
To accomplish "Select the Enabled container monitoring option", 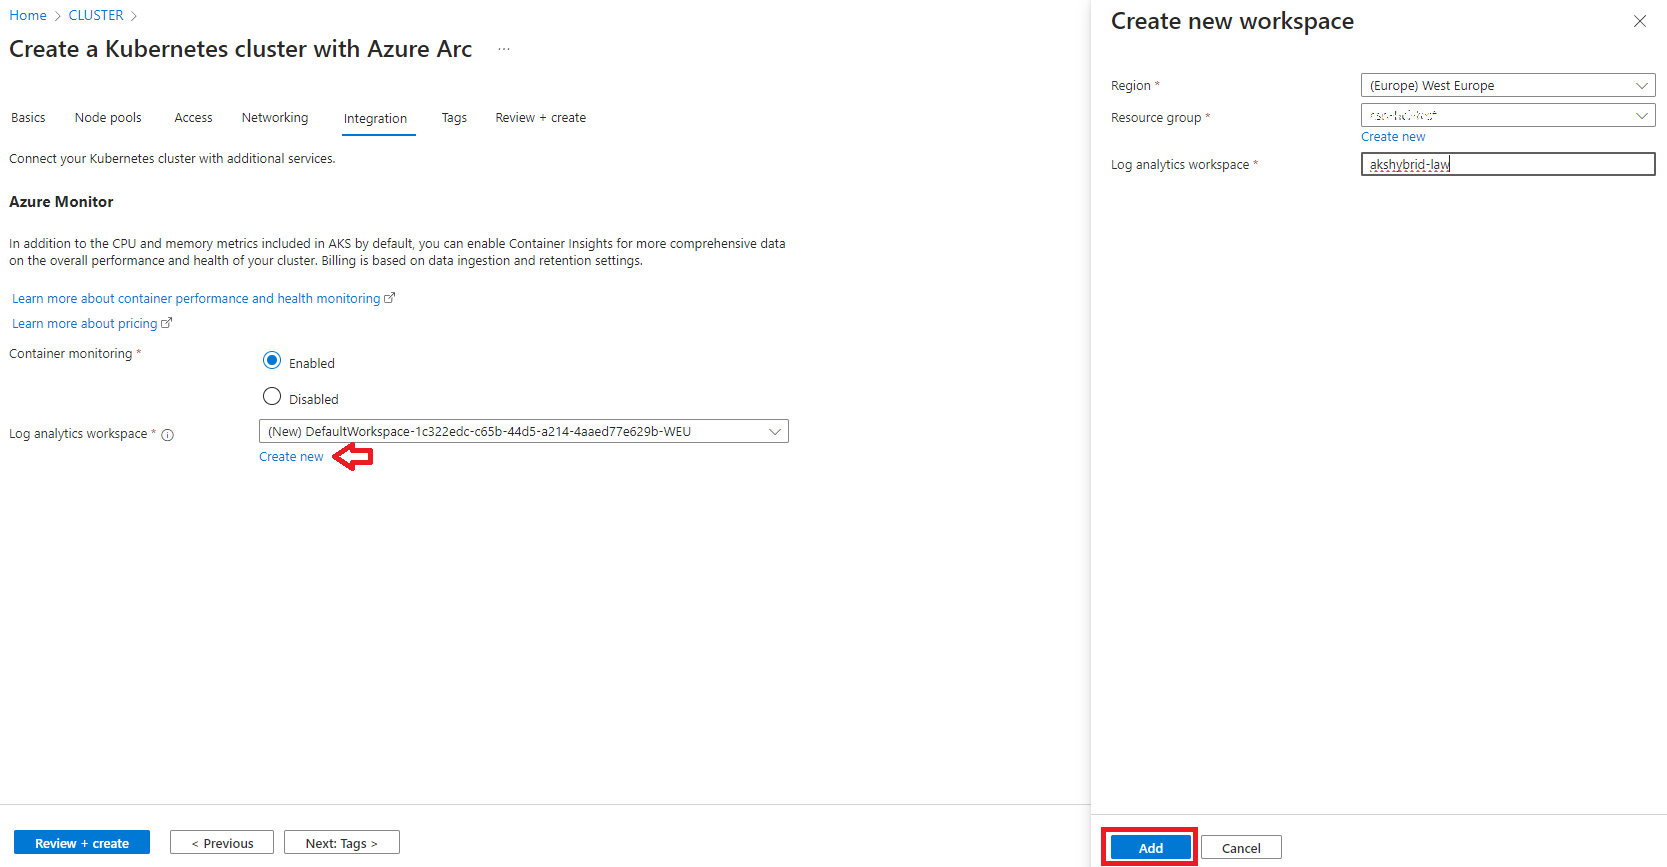I will click(x=272, y=360).
